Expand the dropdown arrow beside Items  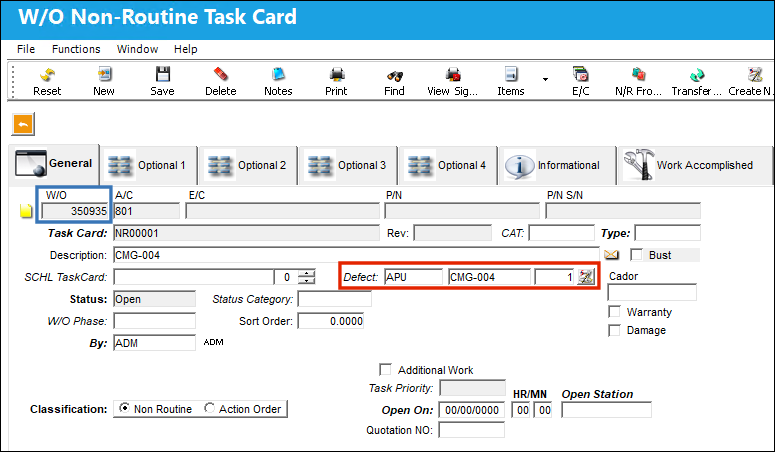(x=545, y=79)
